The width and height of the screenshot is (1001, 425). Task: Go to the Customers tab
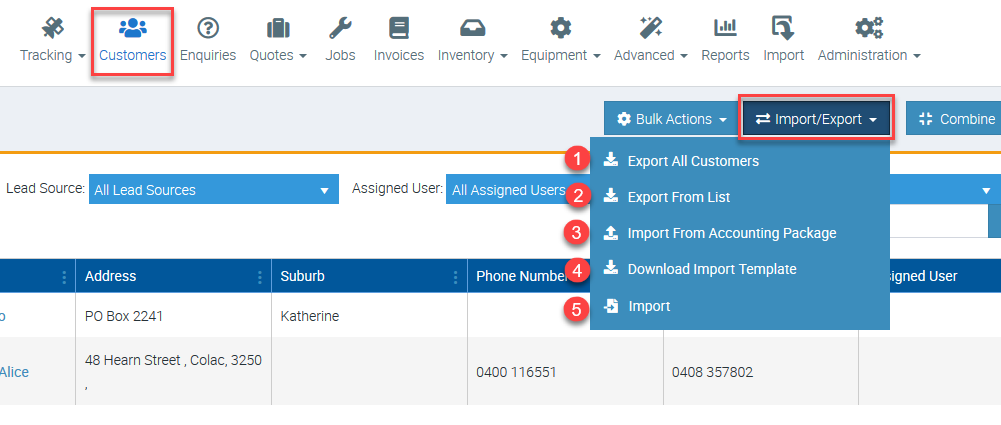[132, 39]
